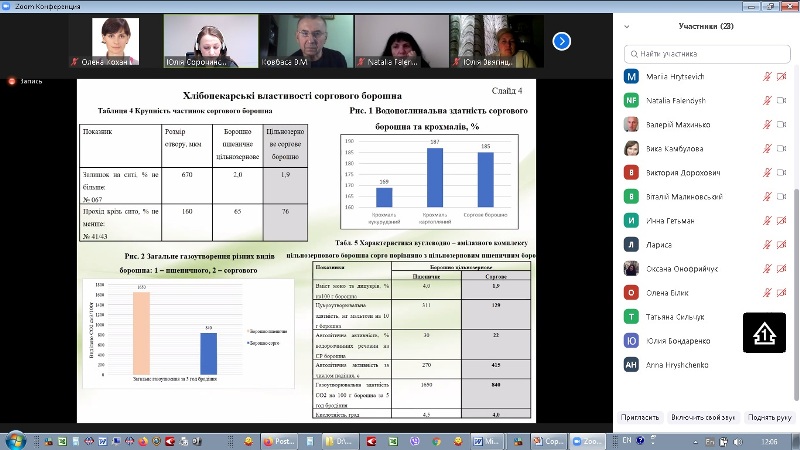The height and width of the screenshot is (450, 800).
Task: Click the Слайд 4 label on slide
Action: tap(507, 91)
